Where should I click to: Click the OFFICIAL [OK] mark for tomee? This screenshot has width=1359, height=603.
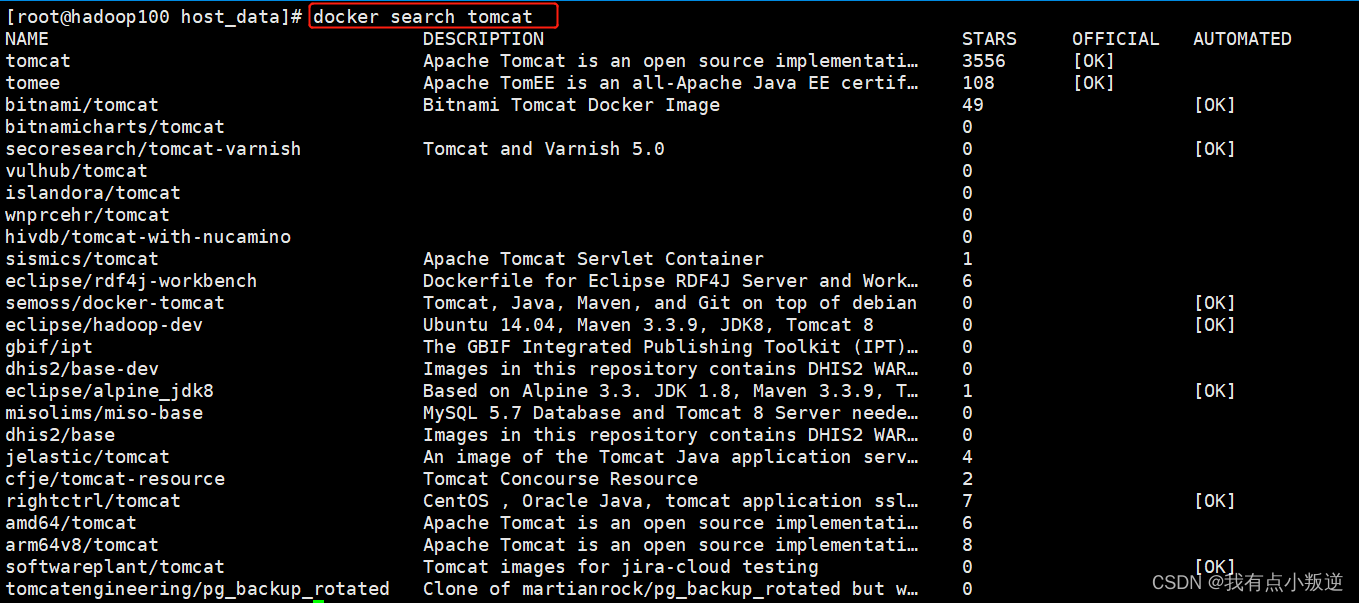point(1094,83)
